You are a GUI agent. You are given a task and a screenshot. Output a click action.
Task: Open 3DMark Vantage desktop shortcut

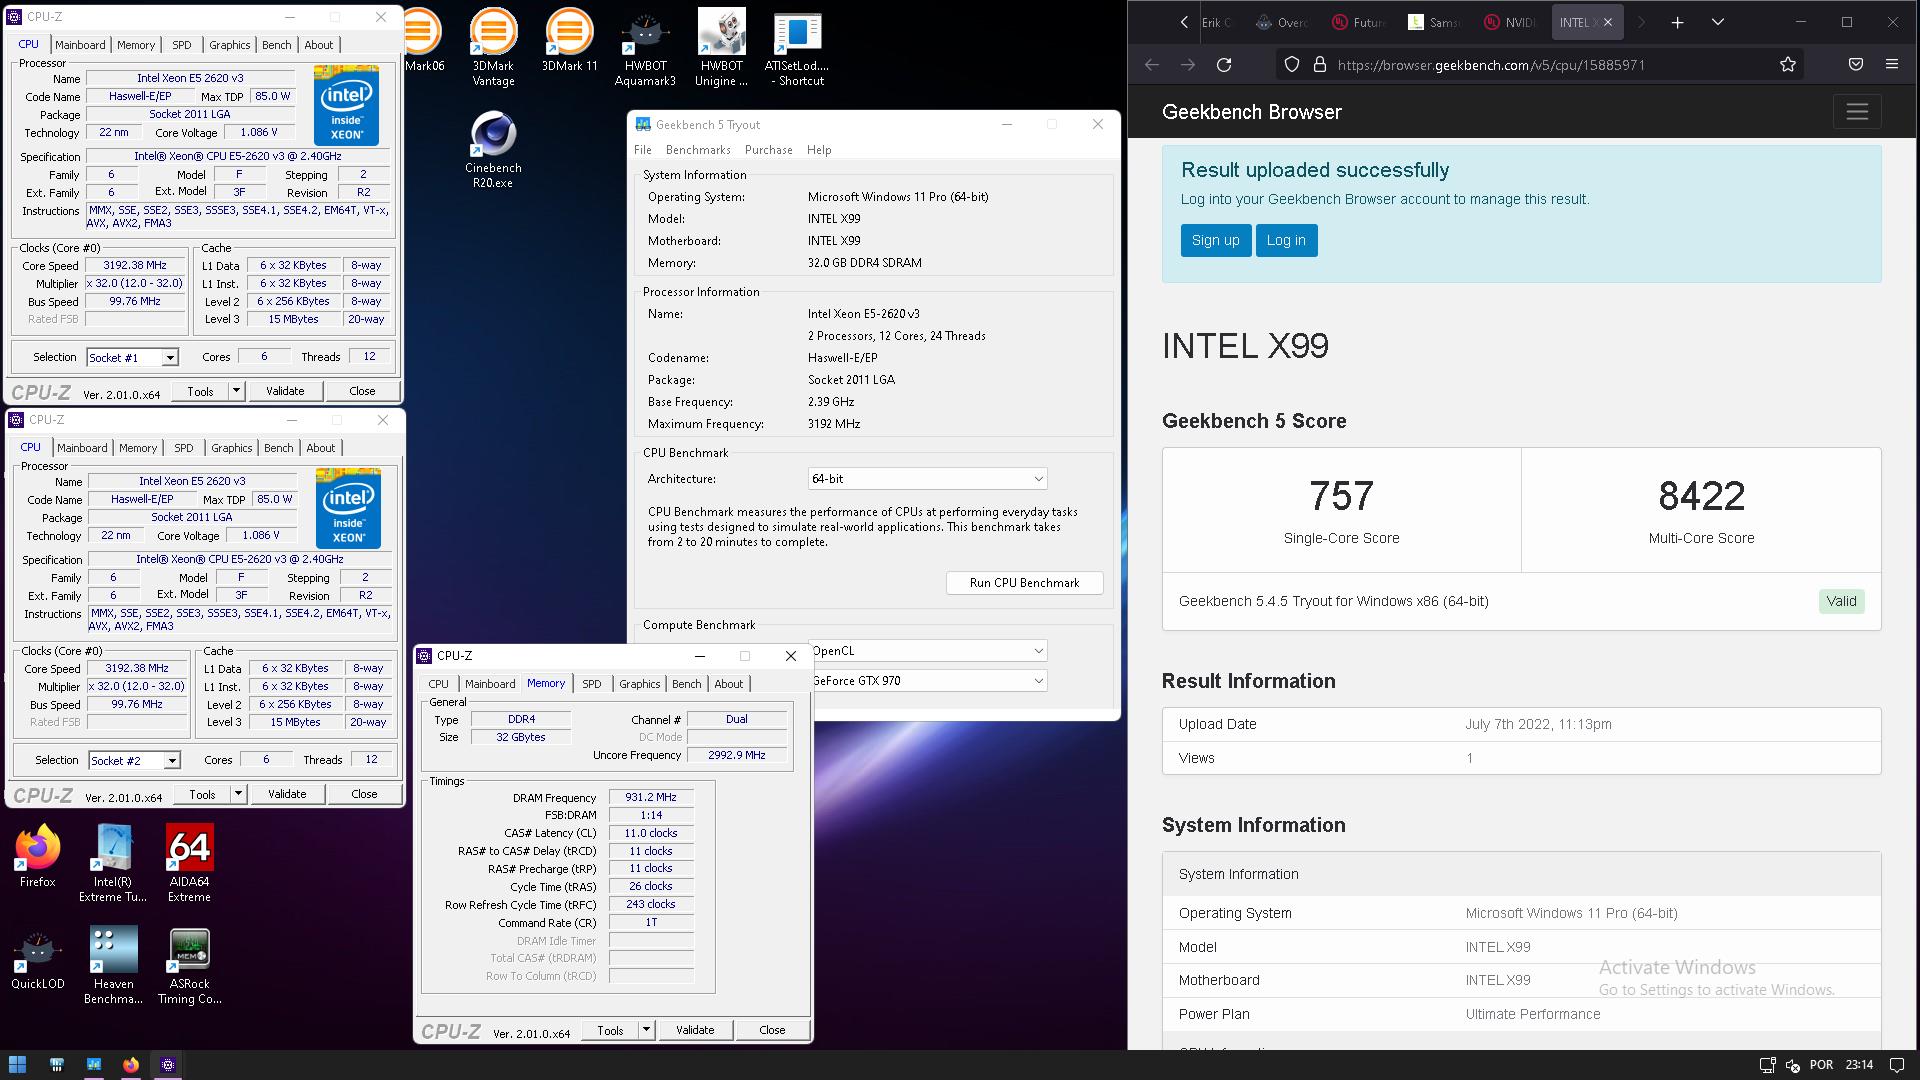click(493, 47)
